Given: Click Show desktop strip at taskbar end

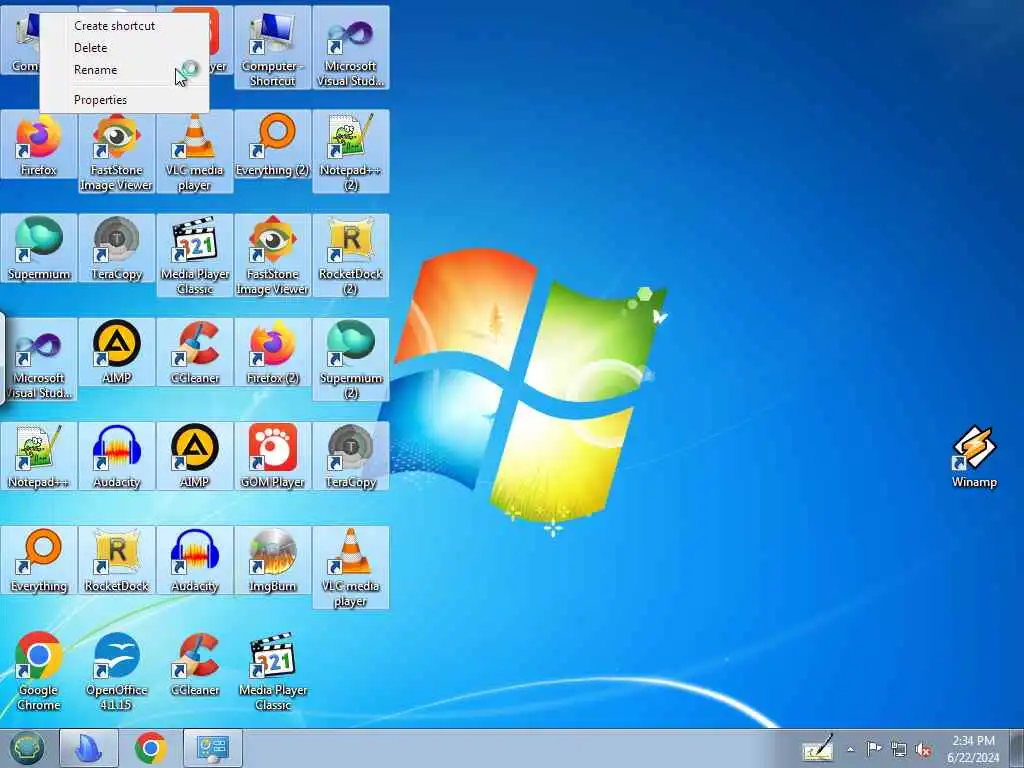Looking at the screenshot, I should point(1016,748).
